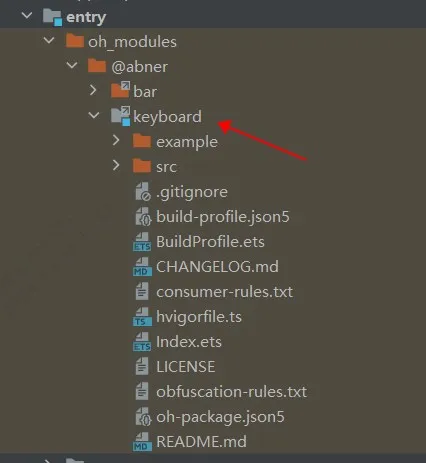
Task: Click the BuildProfile.ets ETS file icon
Action: point(142,242)
